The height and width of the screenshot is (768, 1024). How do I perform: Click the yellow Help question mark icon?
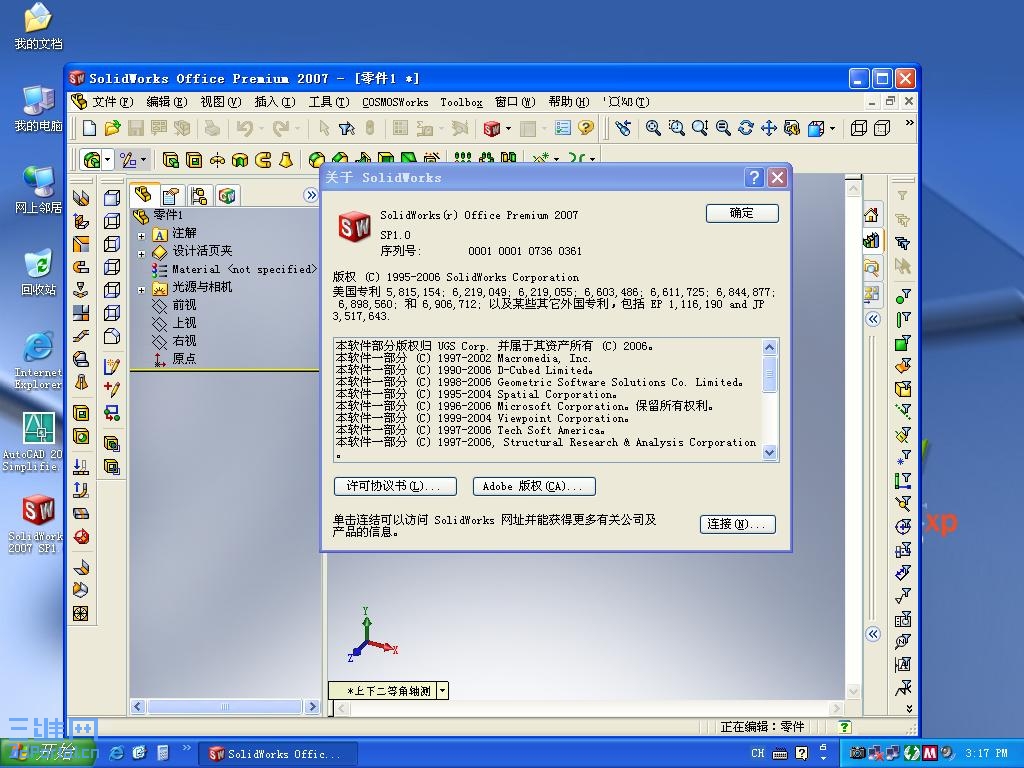click(586, 128)
